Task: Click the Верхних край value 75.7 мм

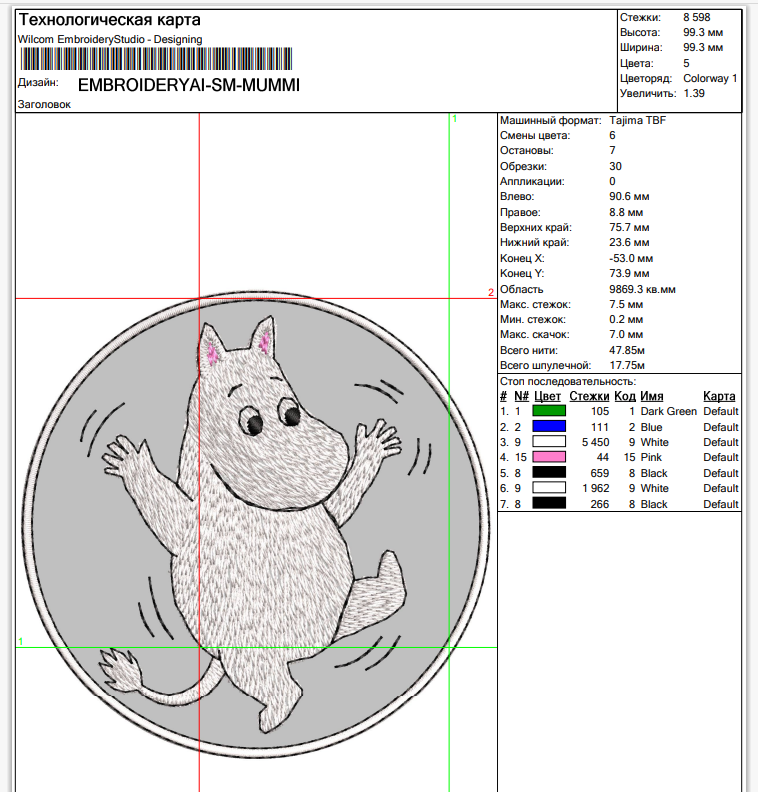Action: coord(629,227)
